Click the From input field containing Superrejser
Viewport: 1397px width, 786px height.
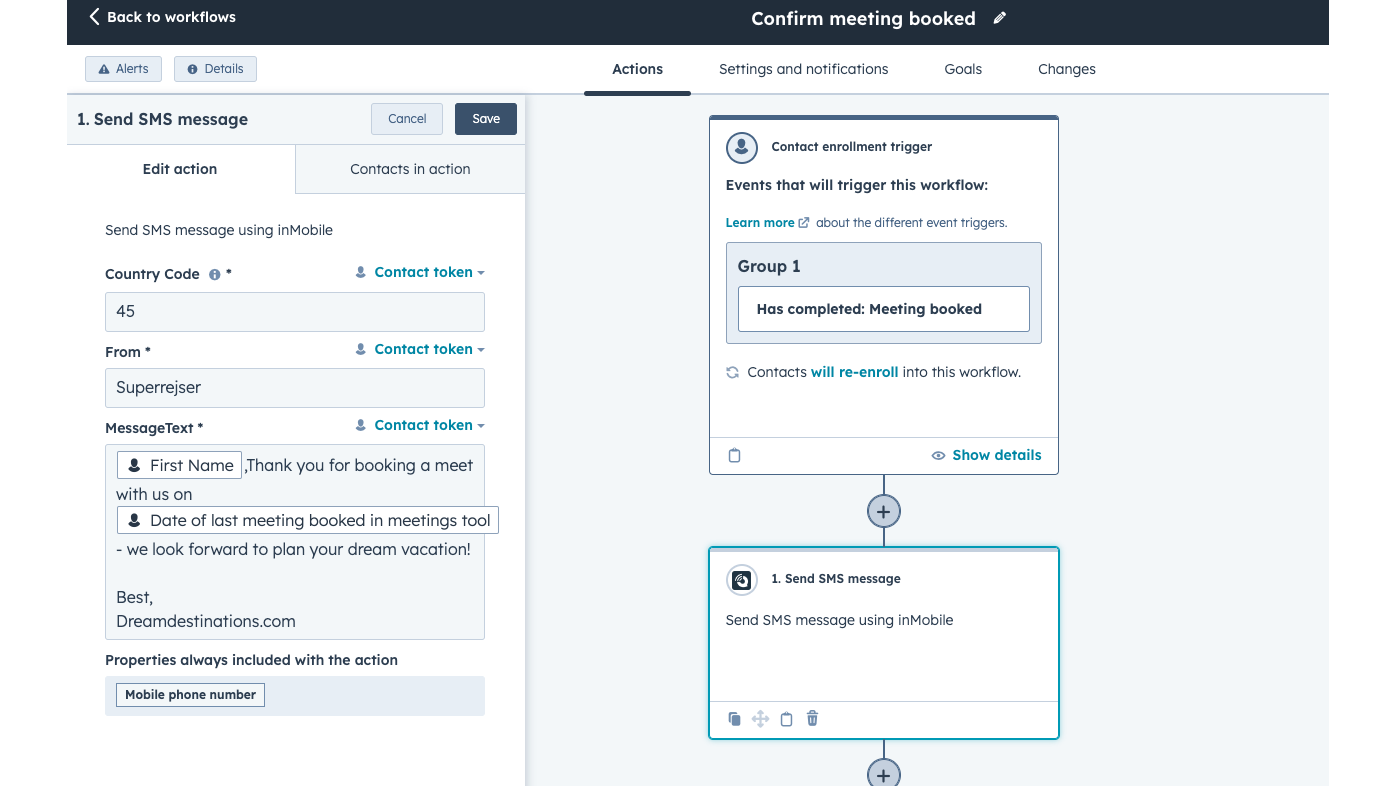tap(295, 388)
